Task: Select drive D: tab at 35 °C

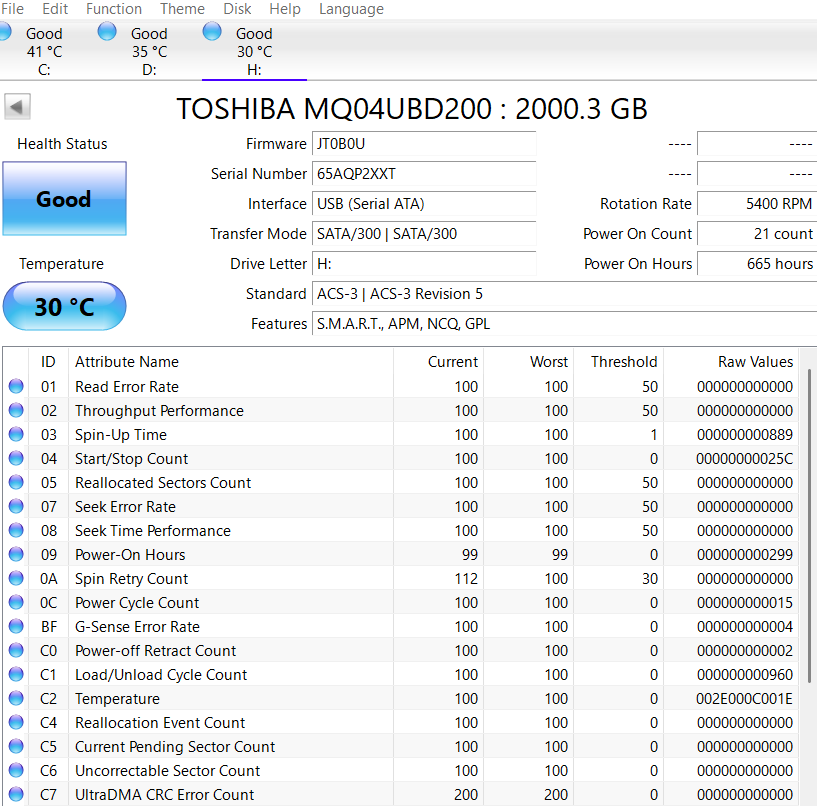Action: pyautogui.click(x=149, y=51)
